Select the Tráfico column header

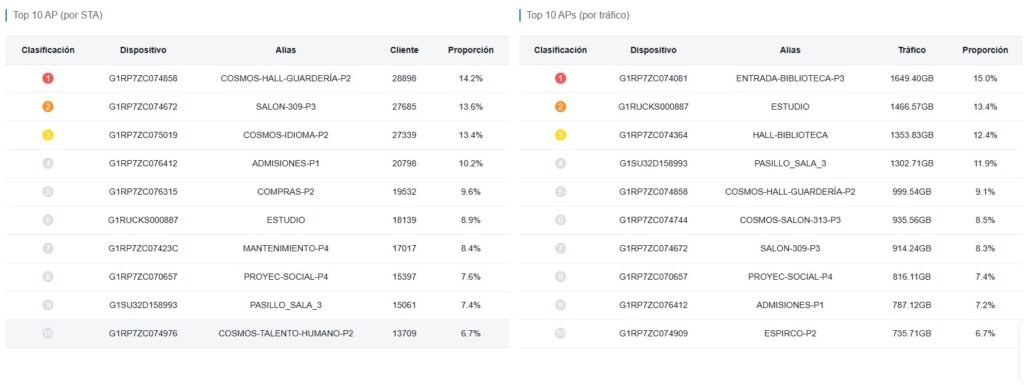click(x=912, y=50)
